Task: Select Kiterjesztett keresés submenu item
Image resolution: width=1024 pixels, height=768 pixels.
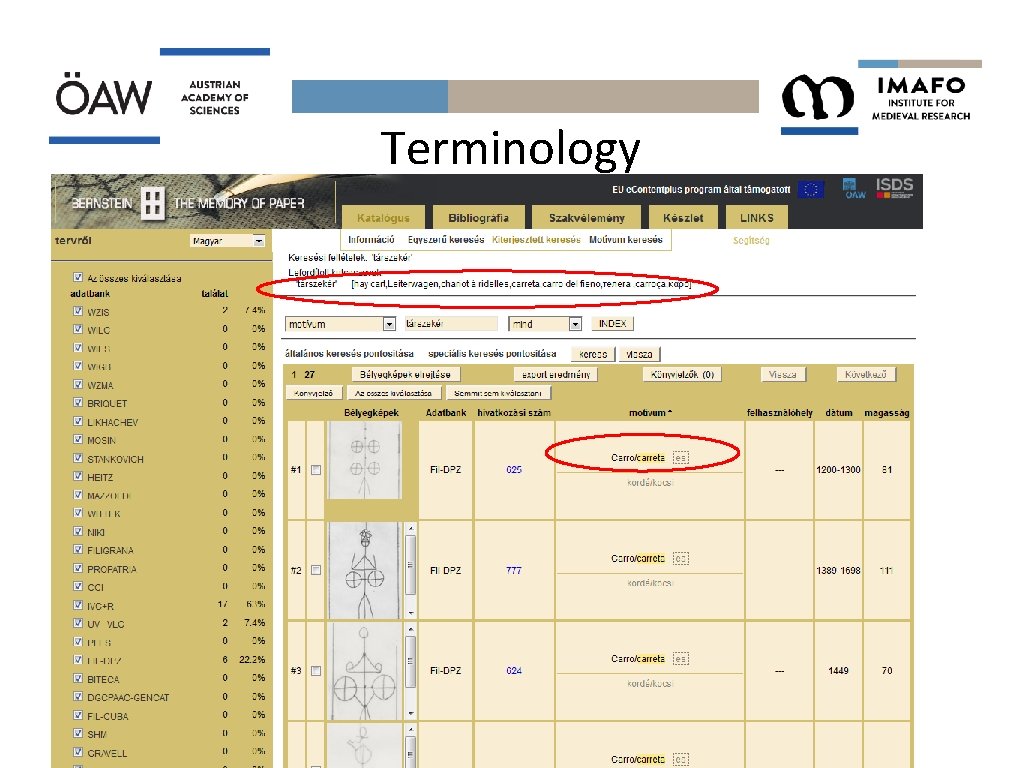Action: (x=536, y=240)
